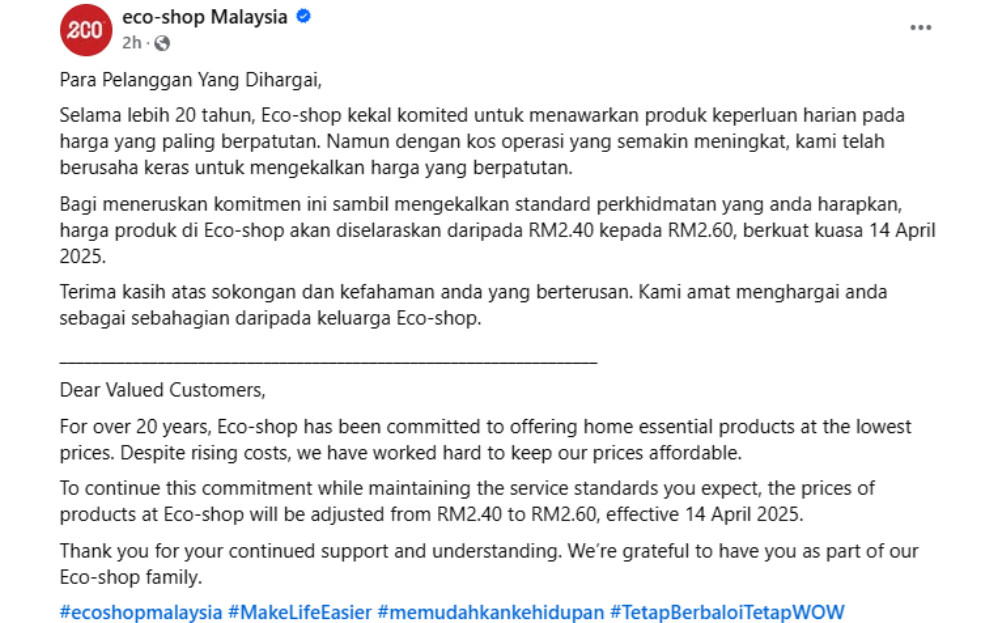The height and width of the screenshot is (623, 1000).
Task: Click the 'effective 14 April 2025' text
Action: [x=703, y=514]
